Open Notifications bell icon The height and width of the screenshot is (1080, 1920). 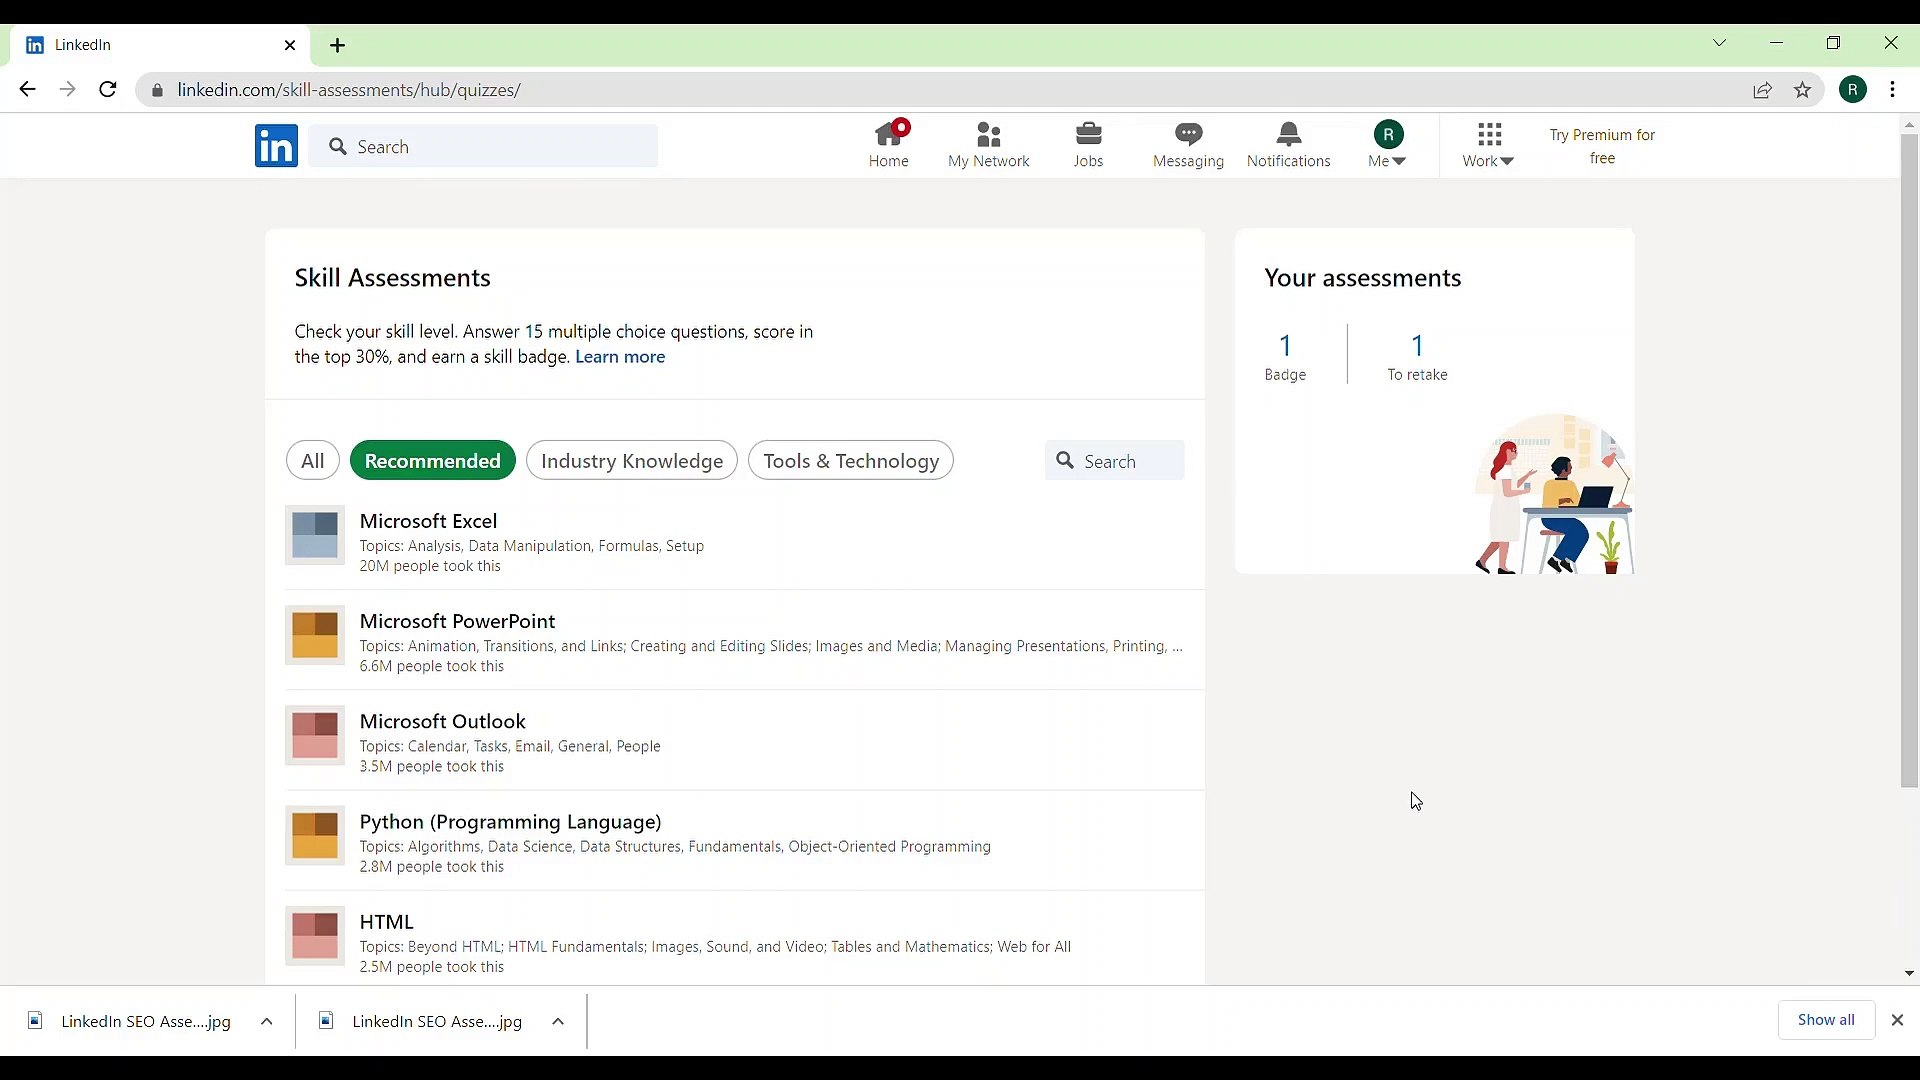pos(1288,135)
